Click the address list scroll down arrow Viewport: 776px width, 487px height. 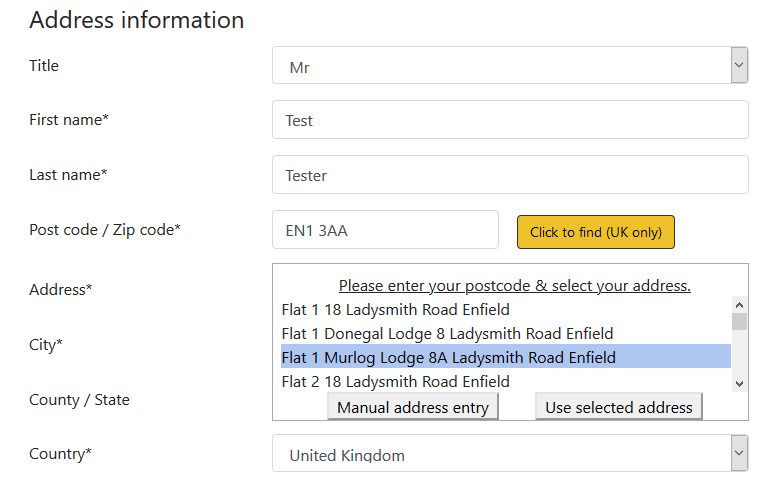point(739,384)
